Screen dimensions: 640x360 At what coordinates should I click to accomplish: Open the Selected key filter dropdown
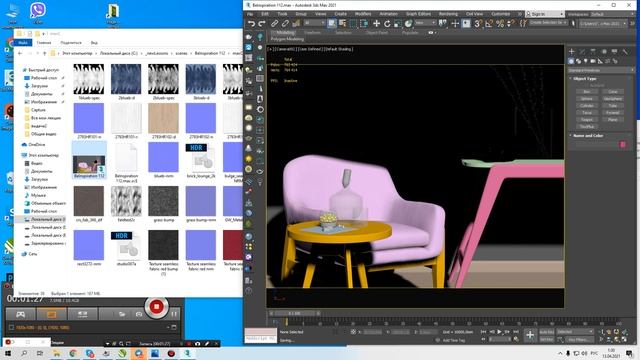[x=575, y=332]
